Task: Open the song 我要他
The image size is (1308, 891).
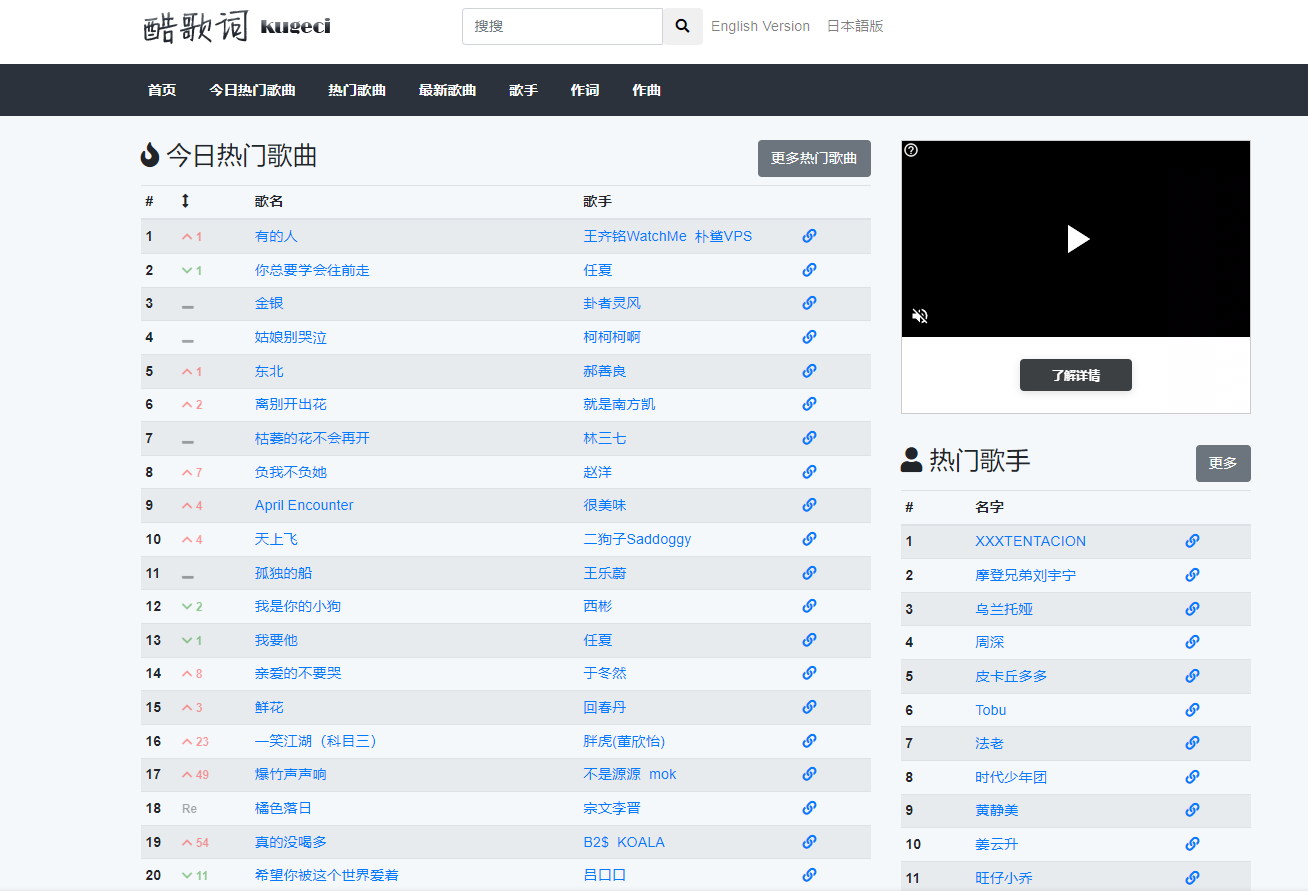Action: 276,640
